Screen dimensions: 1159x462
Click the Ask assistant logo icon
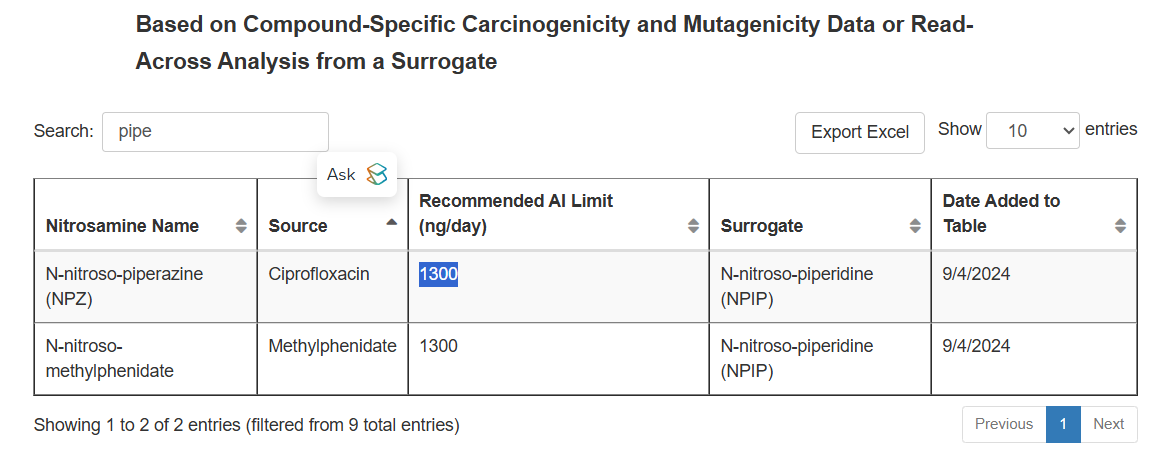377,174
